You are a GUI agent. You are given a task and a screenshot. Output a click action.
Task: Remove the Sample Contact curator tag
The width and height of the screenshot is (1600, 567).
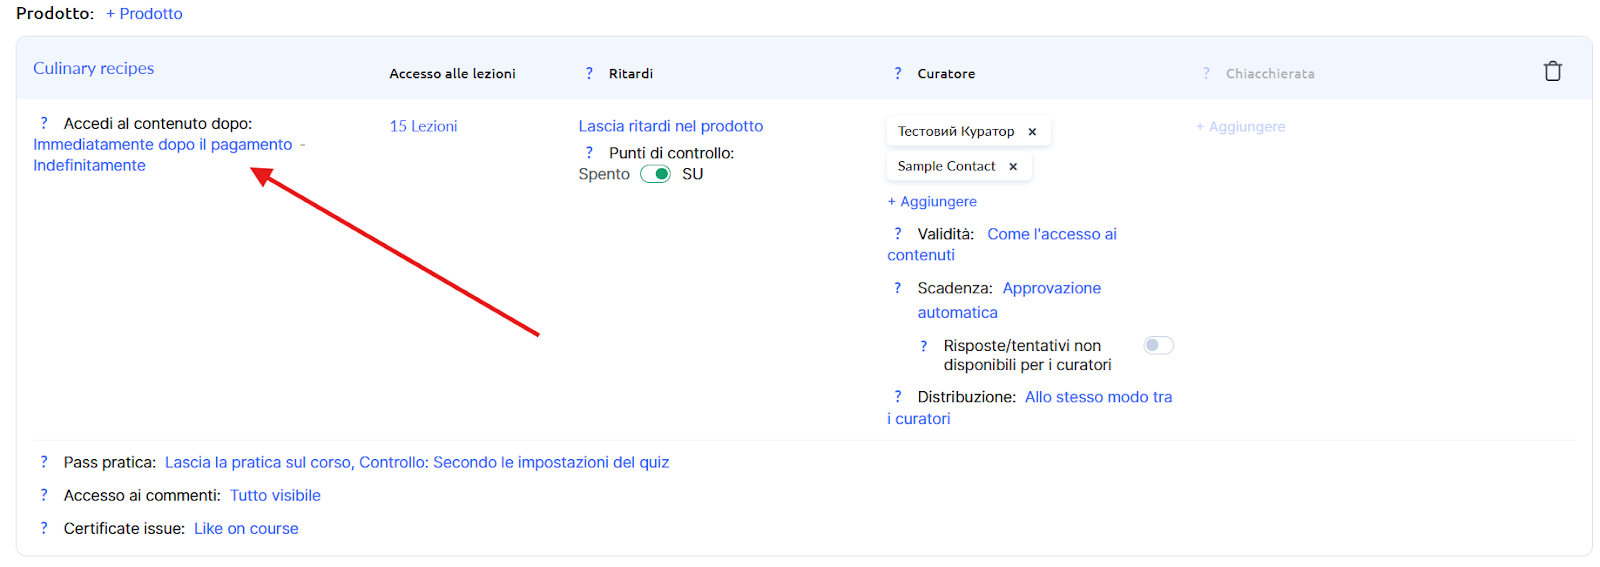tap(1013, 167)
